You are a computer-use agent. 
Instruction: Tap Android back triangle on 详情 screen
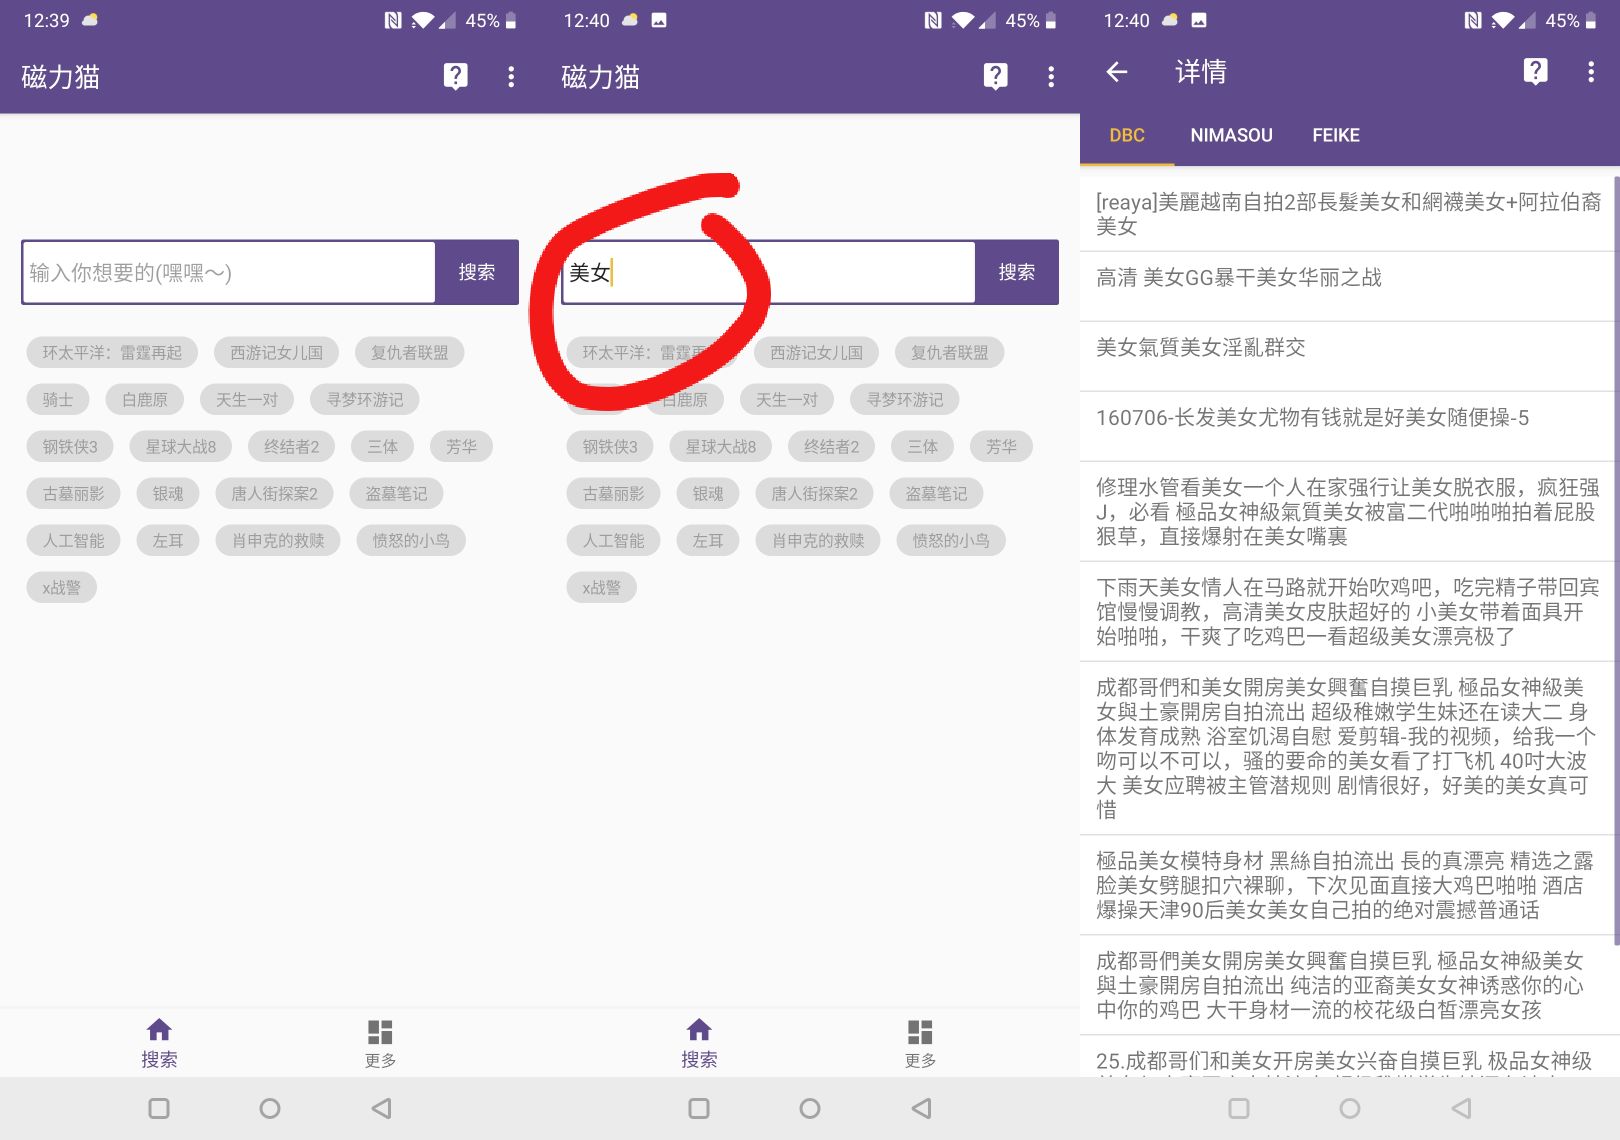tap(1461, 1108)
